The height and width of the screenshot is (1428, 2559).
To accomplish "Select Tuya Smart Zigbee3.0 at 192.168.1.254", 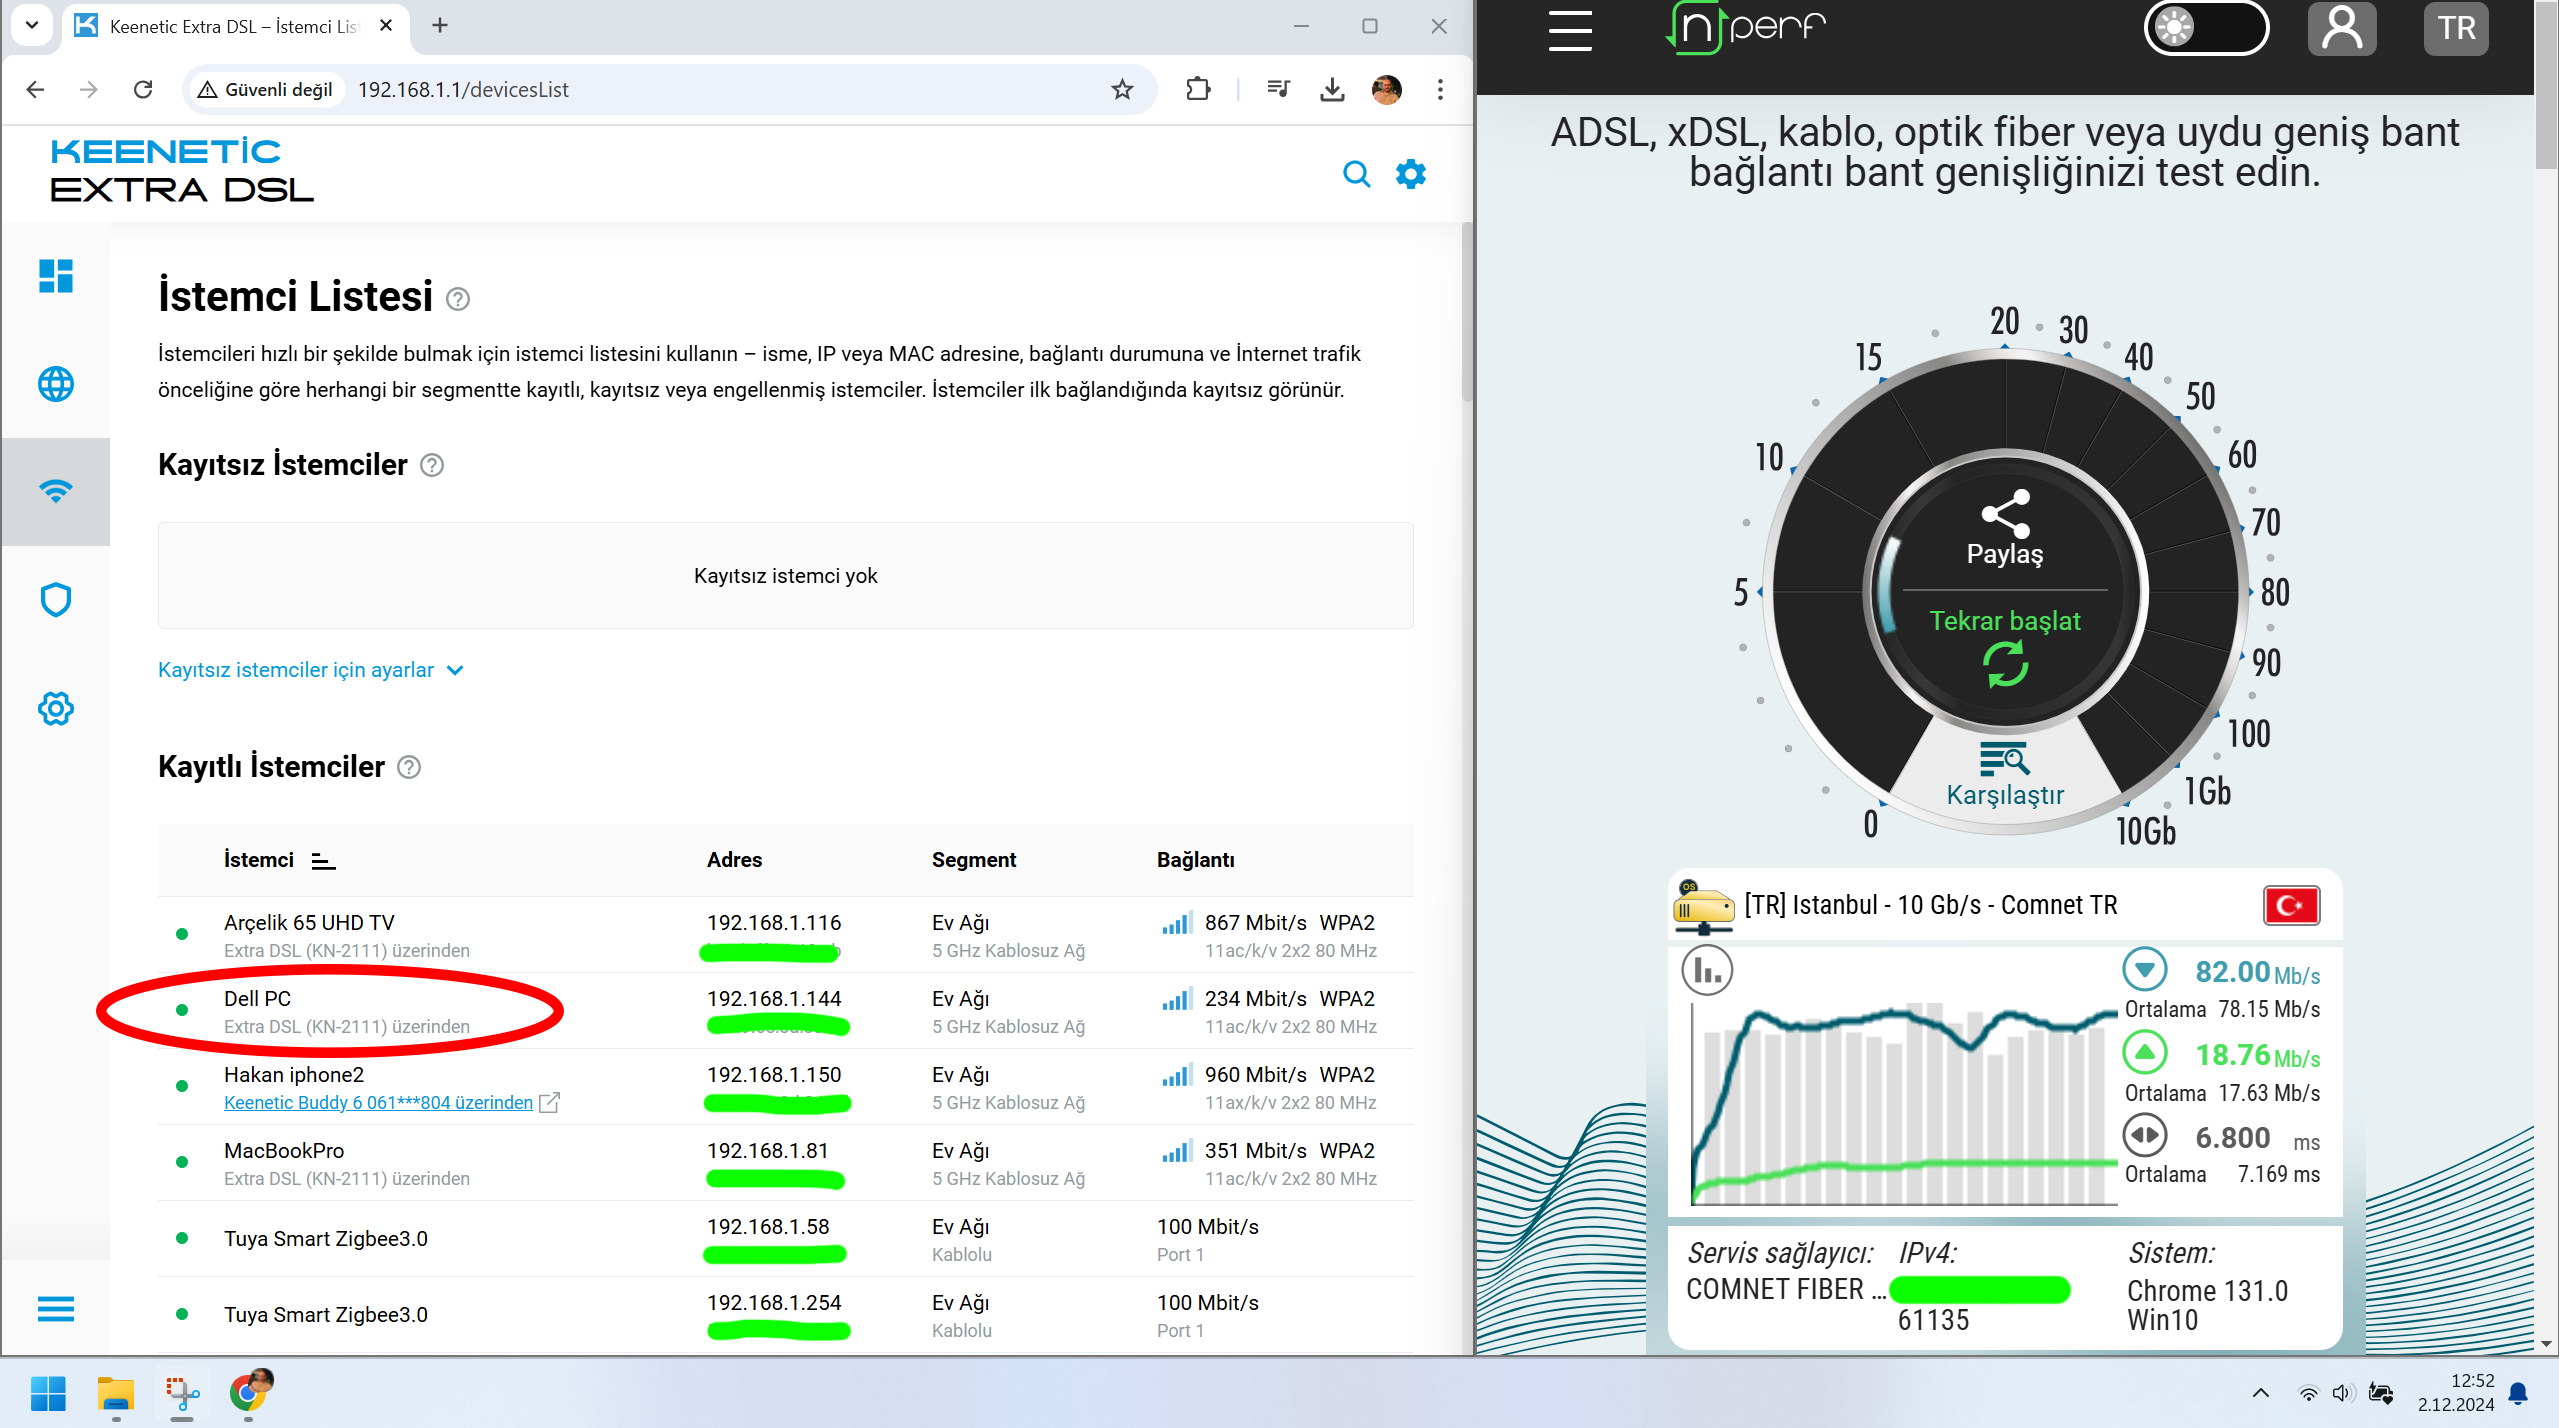I will (x=786, y=1315).
